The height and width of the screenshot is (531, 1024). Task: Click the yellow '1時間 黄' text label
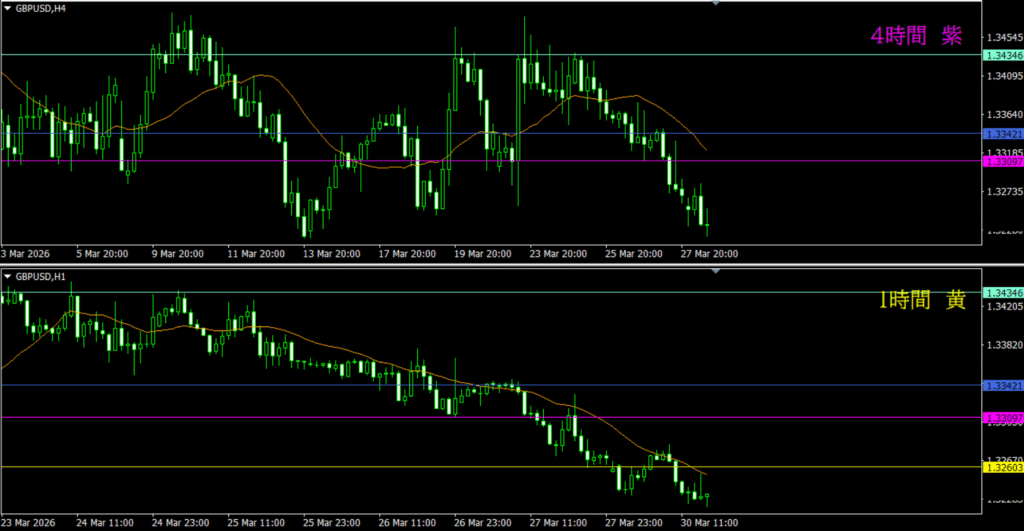922,300
